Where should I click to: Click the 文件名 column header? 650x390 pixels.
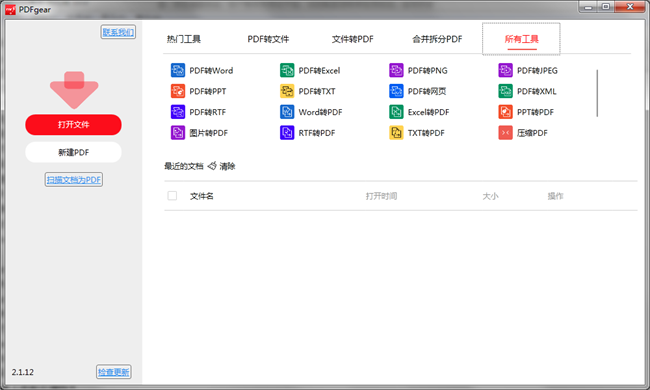click(x=201, y=196)
